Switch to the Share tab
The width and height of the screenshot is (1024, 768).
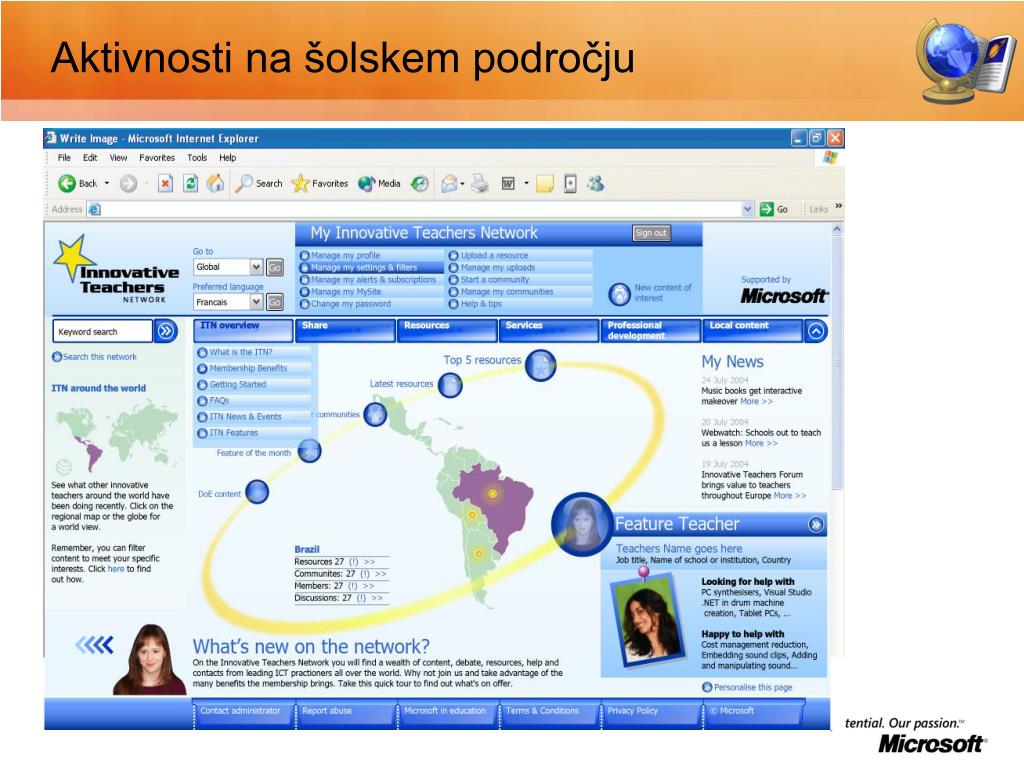pyautogui.click(x=345, y=330)
